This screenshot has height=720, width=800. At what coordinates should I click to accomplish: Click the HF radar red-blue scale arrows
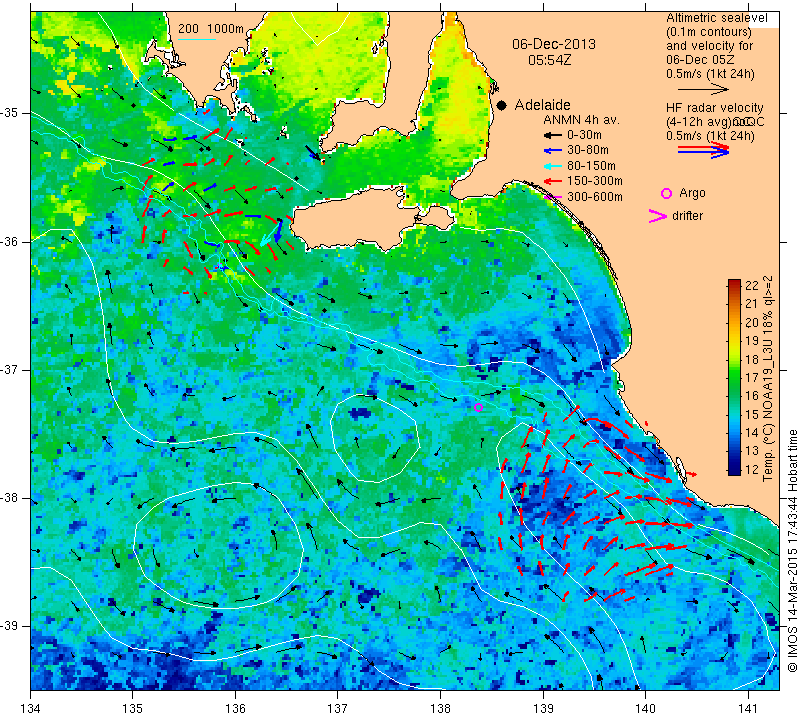[703, 150]
